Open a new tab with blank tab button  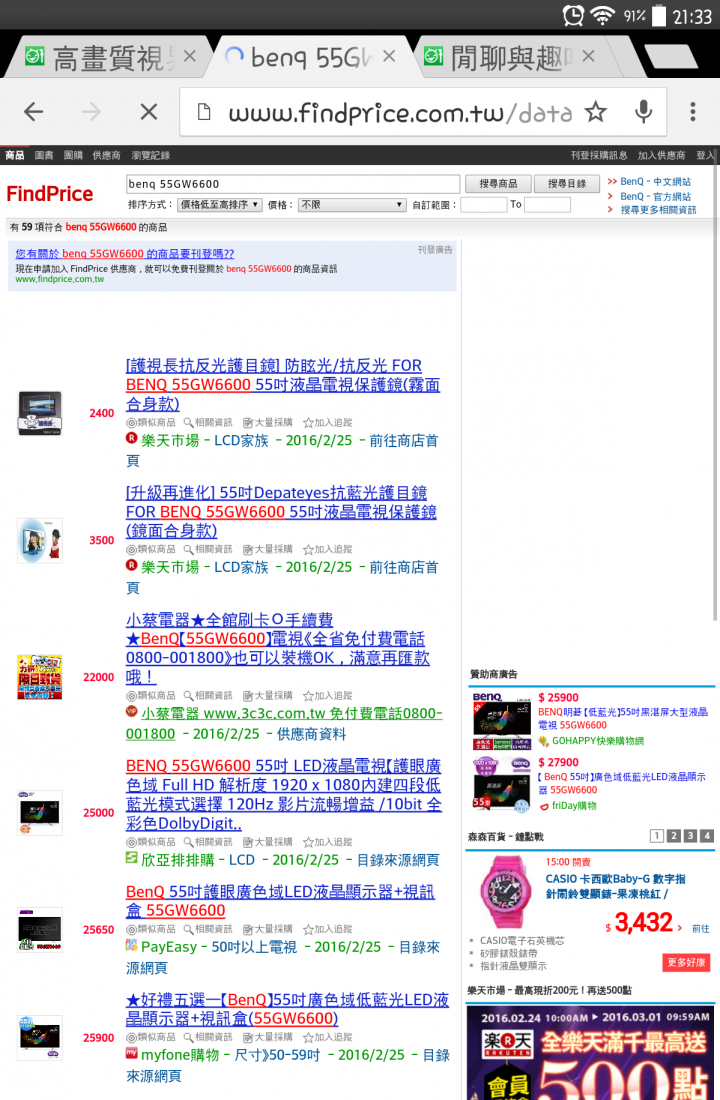point(670,57)
